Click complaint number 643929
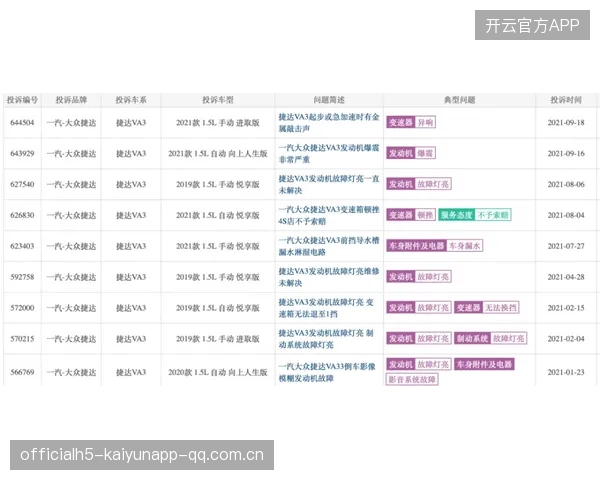 click(22, 154)
